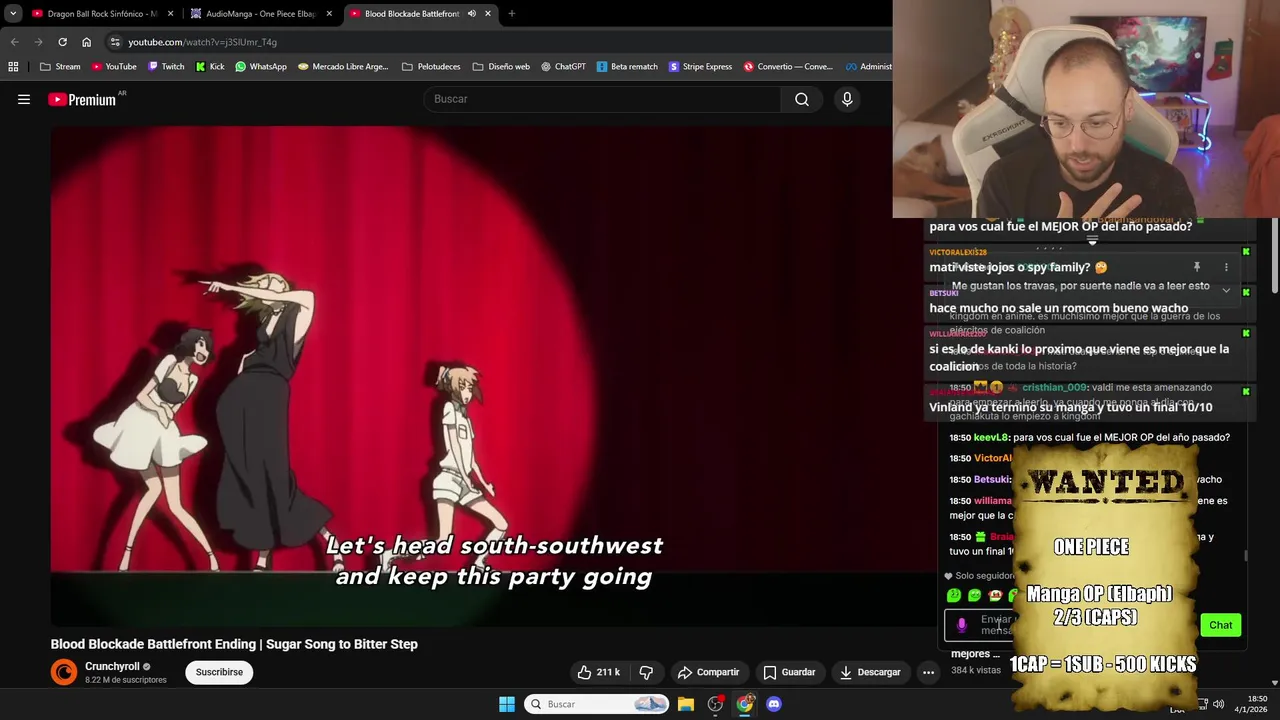1280x720 pixels.
Task: Open the WhatsApp bookmark
Action: (x=261, y=67)
